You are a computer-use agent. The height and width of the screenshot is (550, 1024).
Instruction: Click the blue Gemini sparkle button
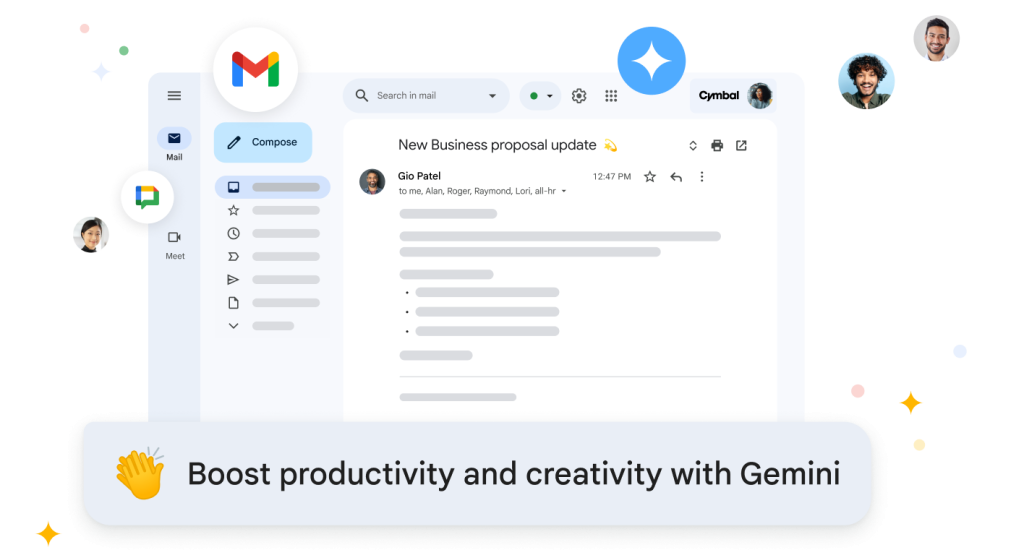tap(651, 61)
